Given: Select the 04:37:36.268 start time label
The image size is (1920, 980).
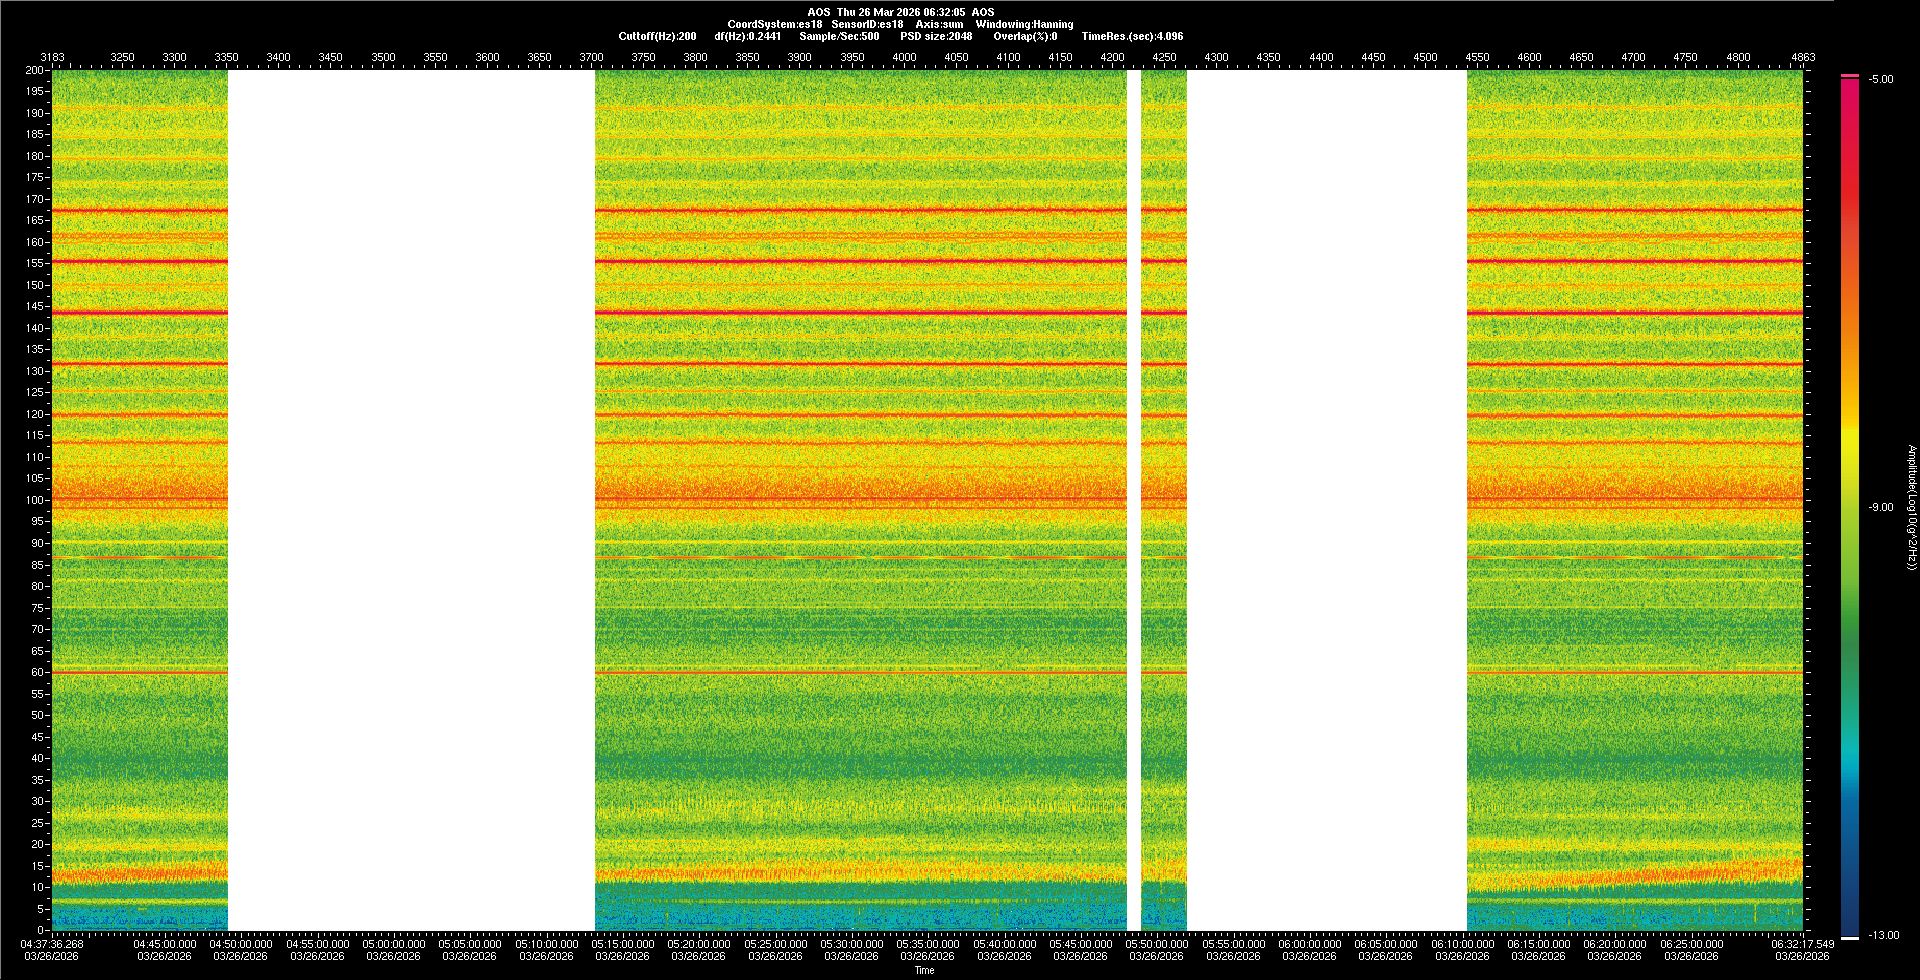Looking at the screenshot, I should click(x=52, y=944).
